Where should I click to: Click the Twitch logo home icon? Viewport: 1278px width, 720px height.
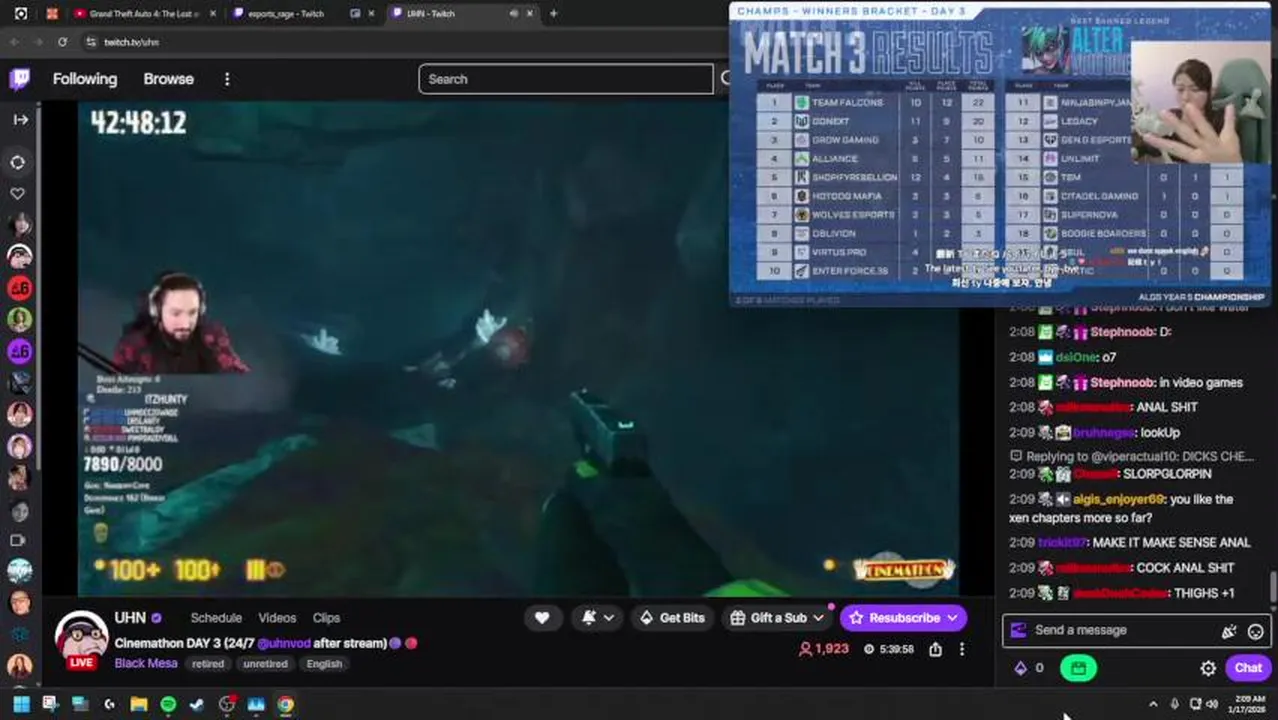coord(19,79)
